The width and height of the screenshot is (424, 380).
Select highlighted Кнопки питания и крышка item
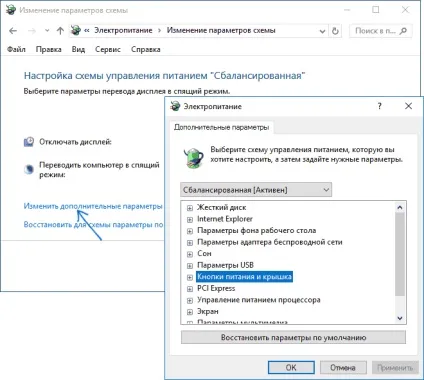(244, 277)
